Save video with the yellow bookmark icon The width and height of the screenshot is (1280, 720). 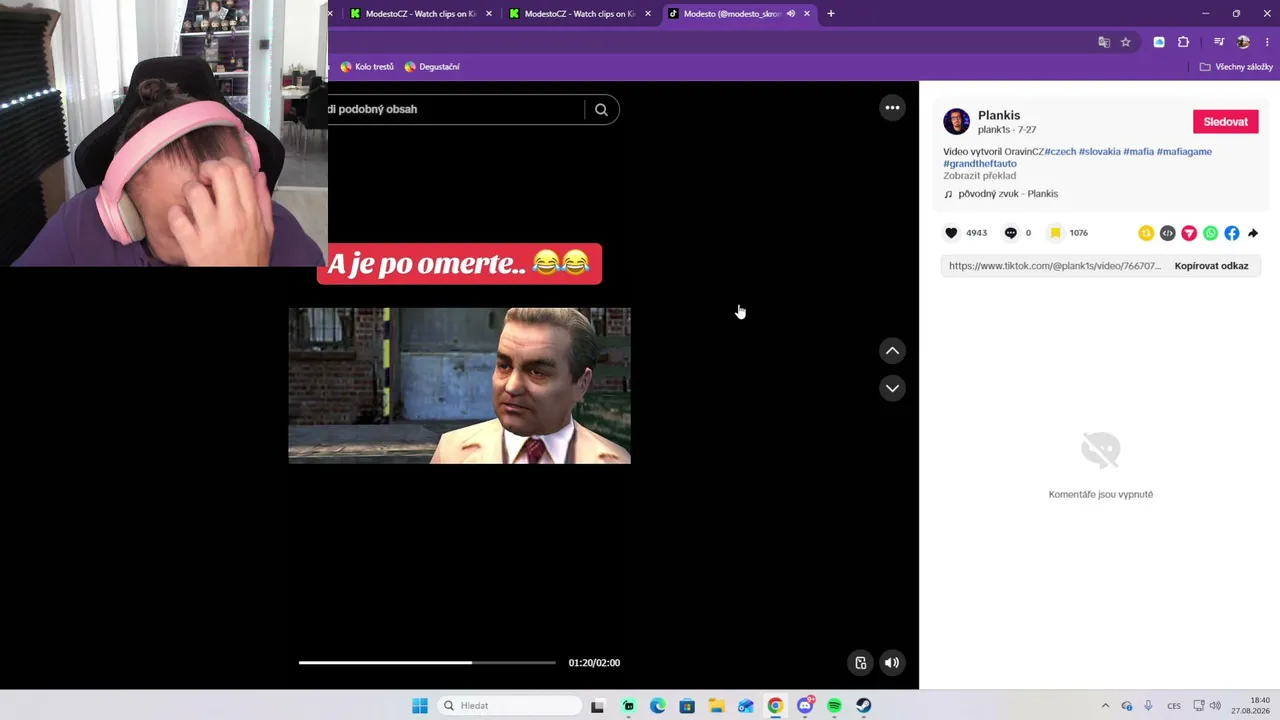tap(1055, 233)
